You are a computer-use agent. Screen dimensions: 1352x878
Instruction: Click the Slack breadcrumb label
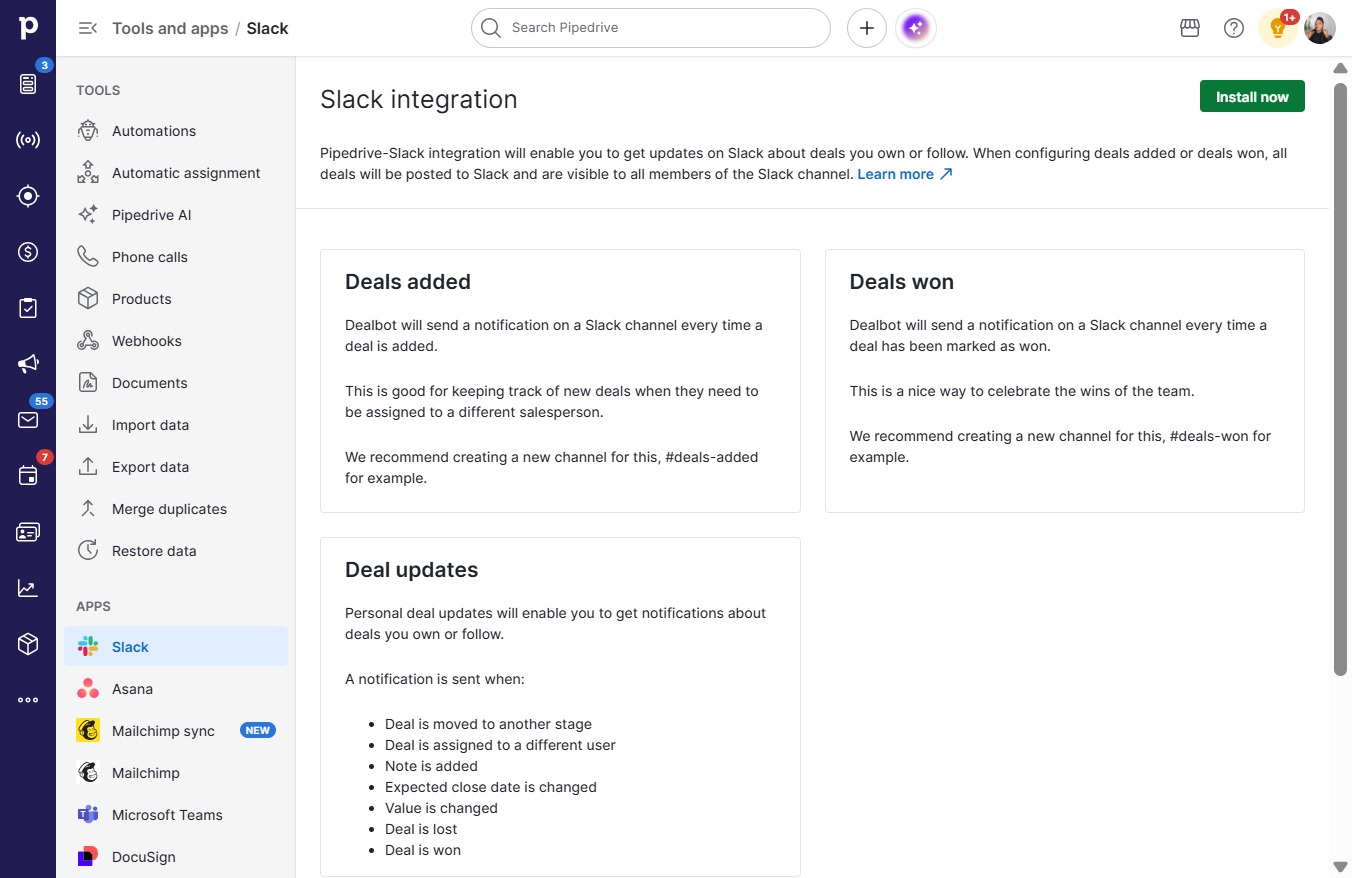pos(267,28)
